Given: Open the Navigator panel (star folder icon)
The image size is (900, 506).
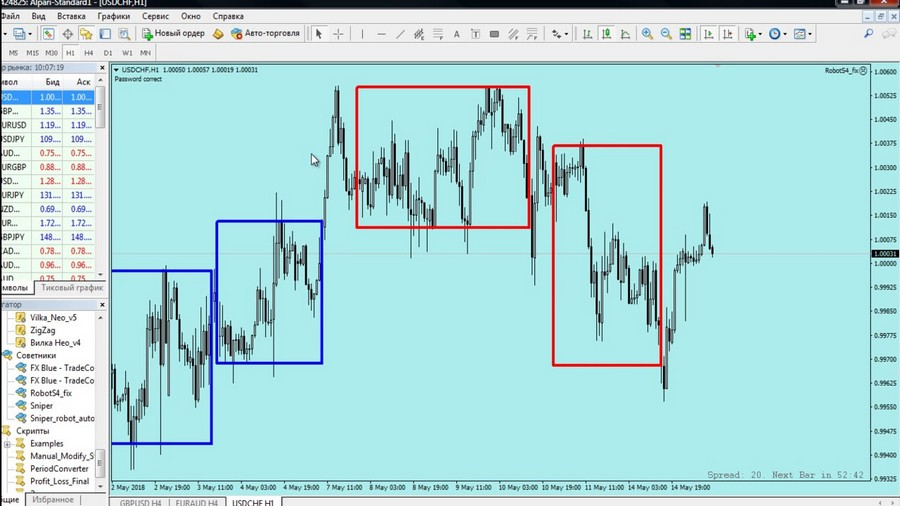Looking at the screenshot, I should tap(86, 34).
